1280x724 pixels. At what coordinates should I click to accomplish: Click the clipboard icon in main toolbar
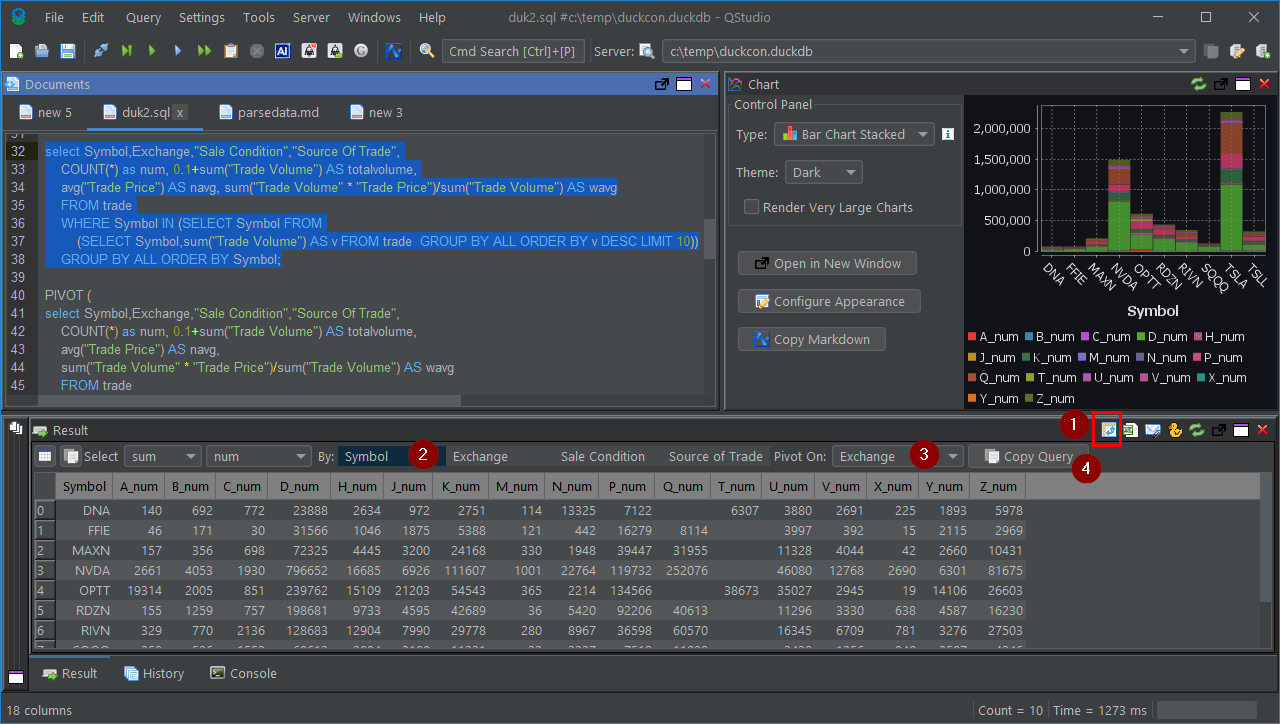pyautogui.click(x=231, y=51)
